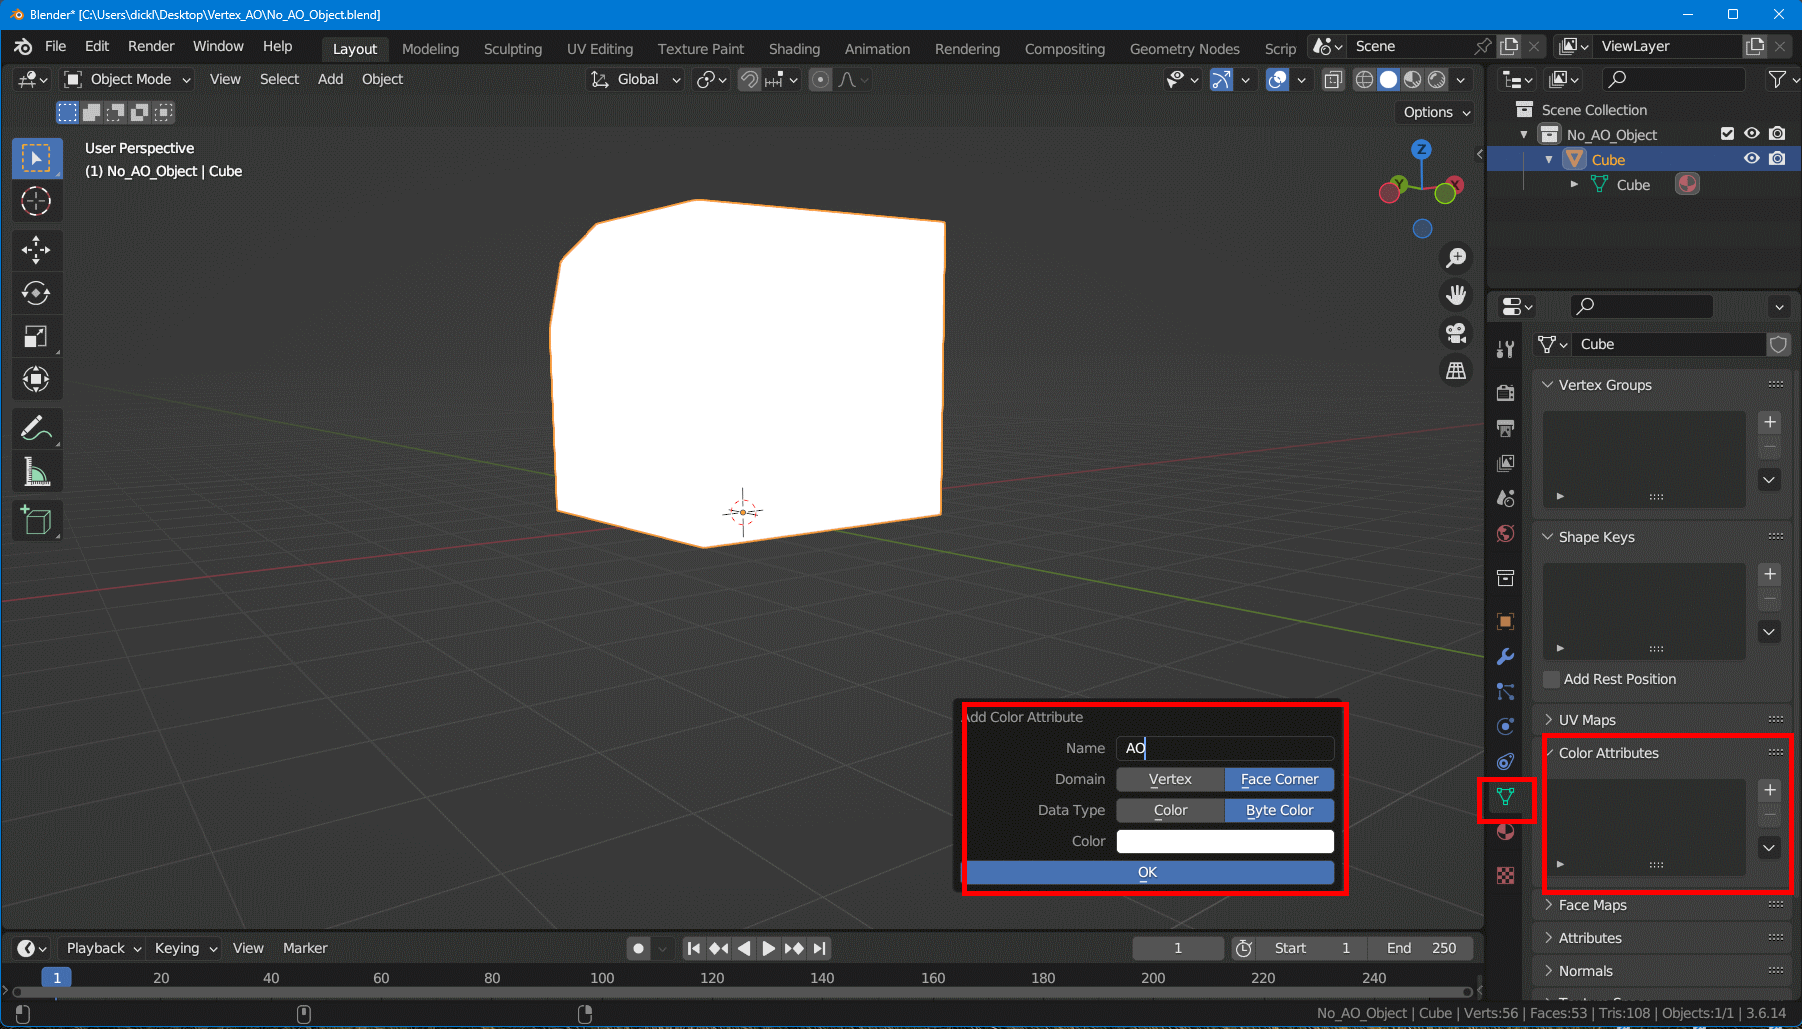The image size is (1802, 1029).
Task: Select the Add Cube tool
Action: pos(36,520)
